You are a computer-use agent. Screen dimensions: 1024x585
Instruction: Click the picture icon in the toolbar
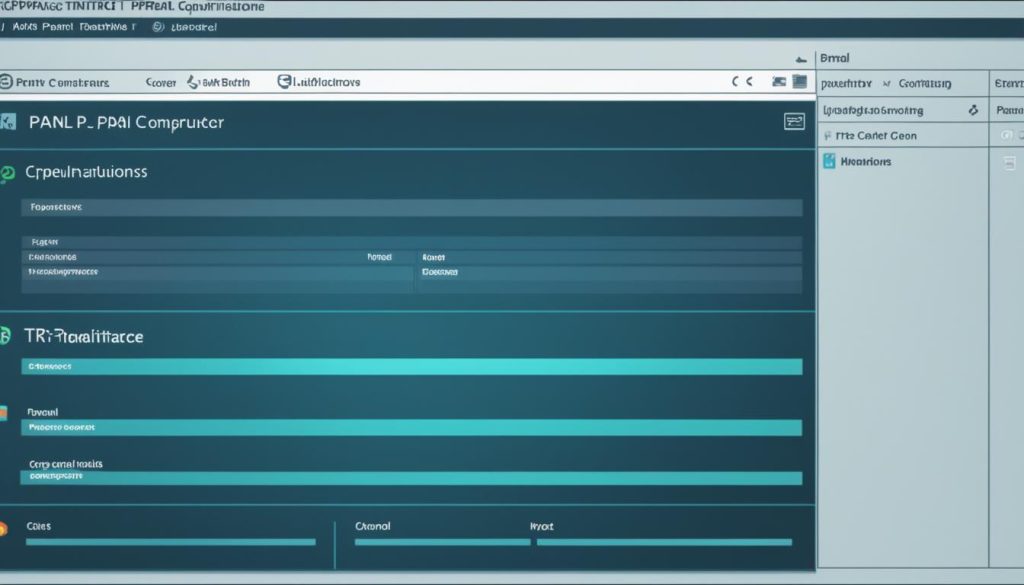click(778, 82)
